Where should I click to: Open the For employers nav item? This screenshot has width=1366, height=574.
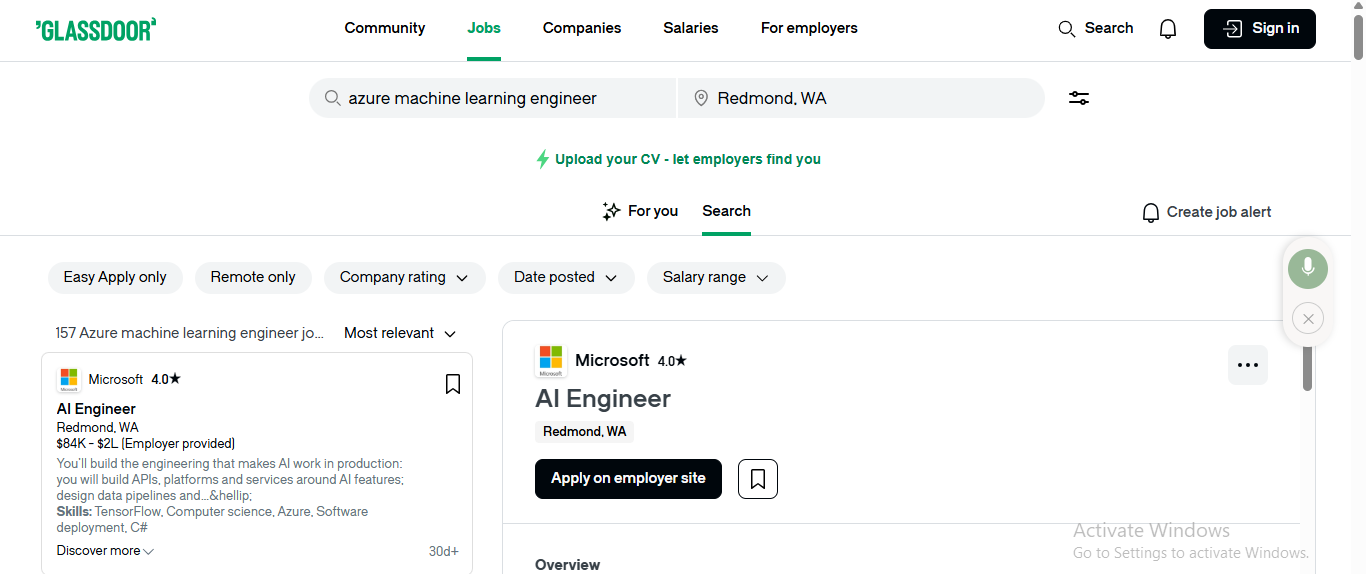(x=809, y=28)
